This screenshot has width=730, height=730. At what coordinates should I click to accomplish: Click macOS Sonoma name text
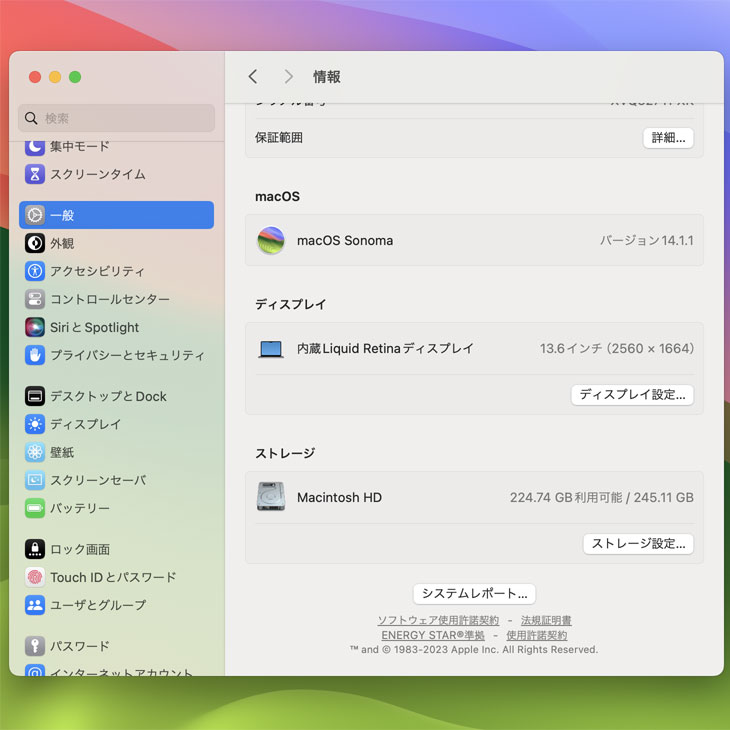click(x=345, y=240)
